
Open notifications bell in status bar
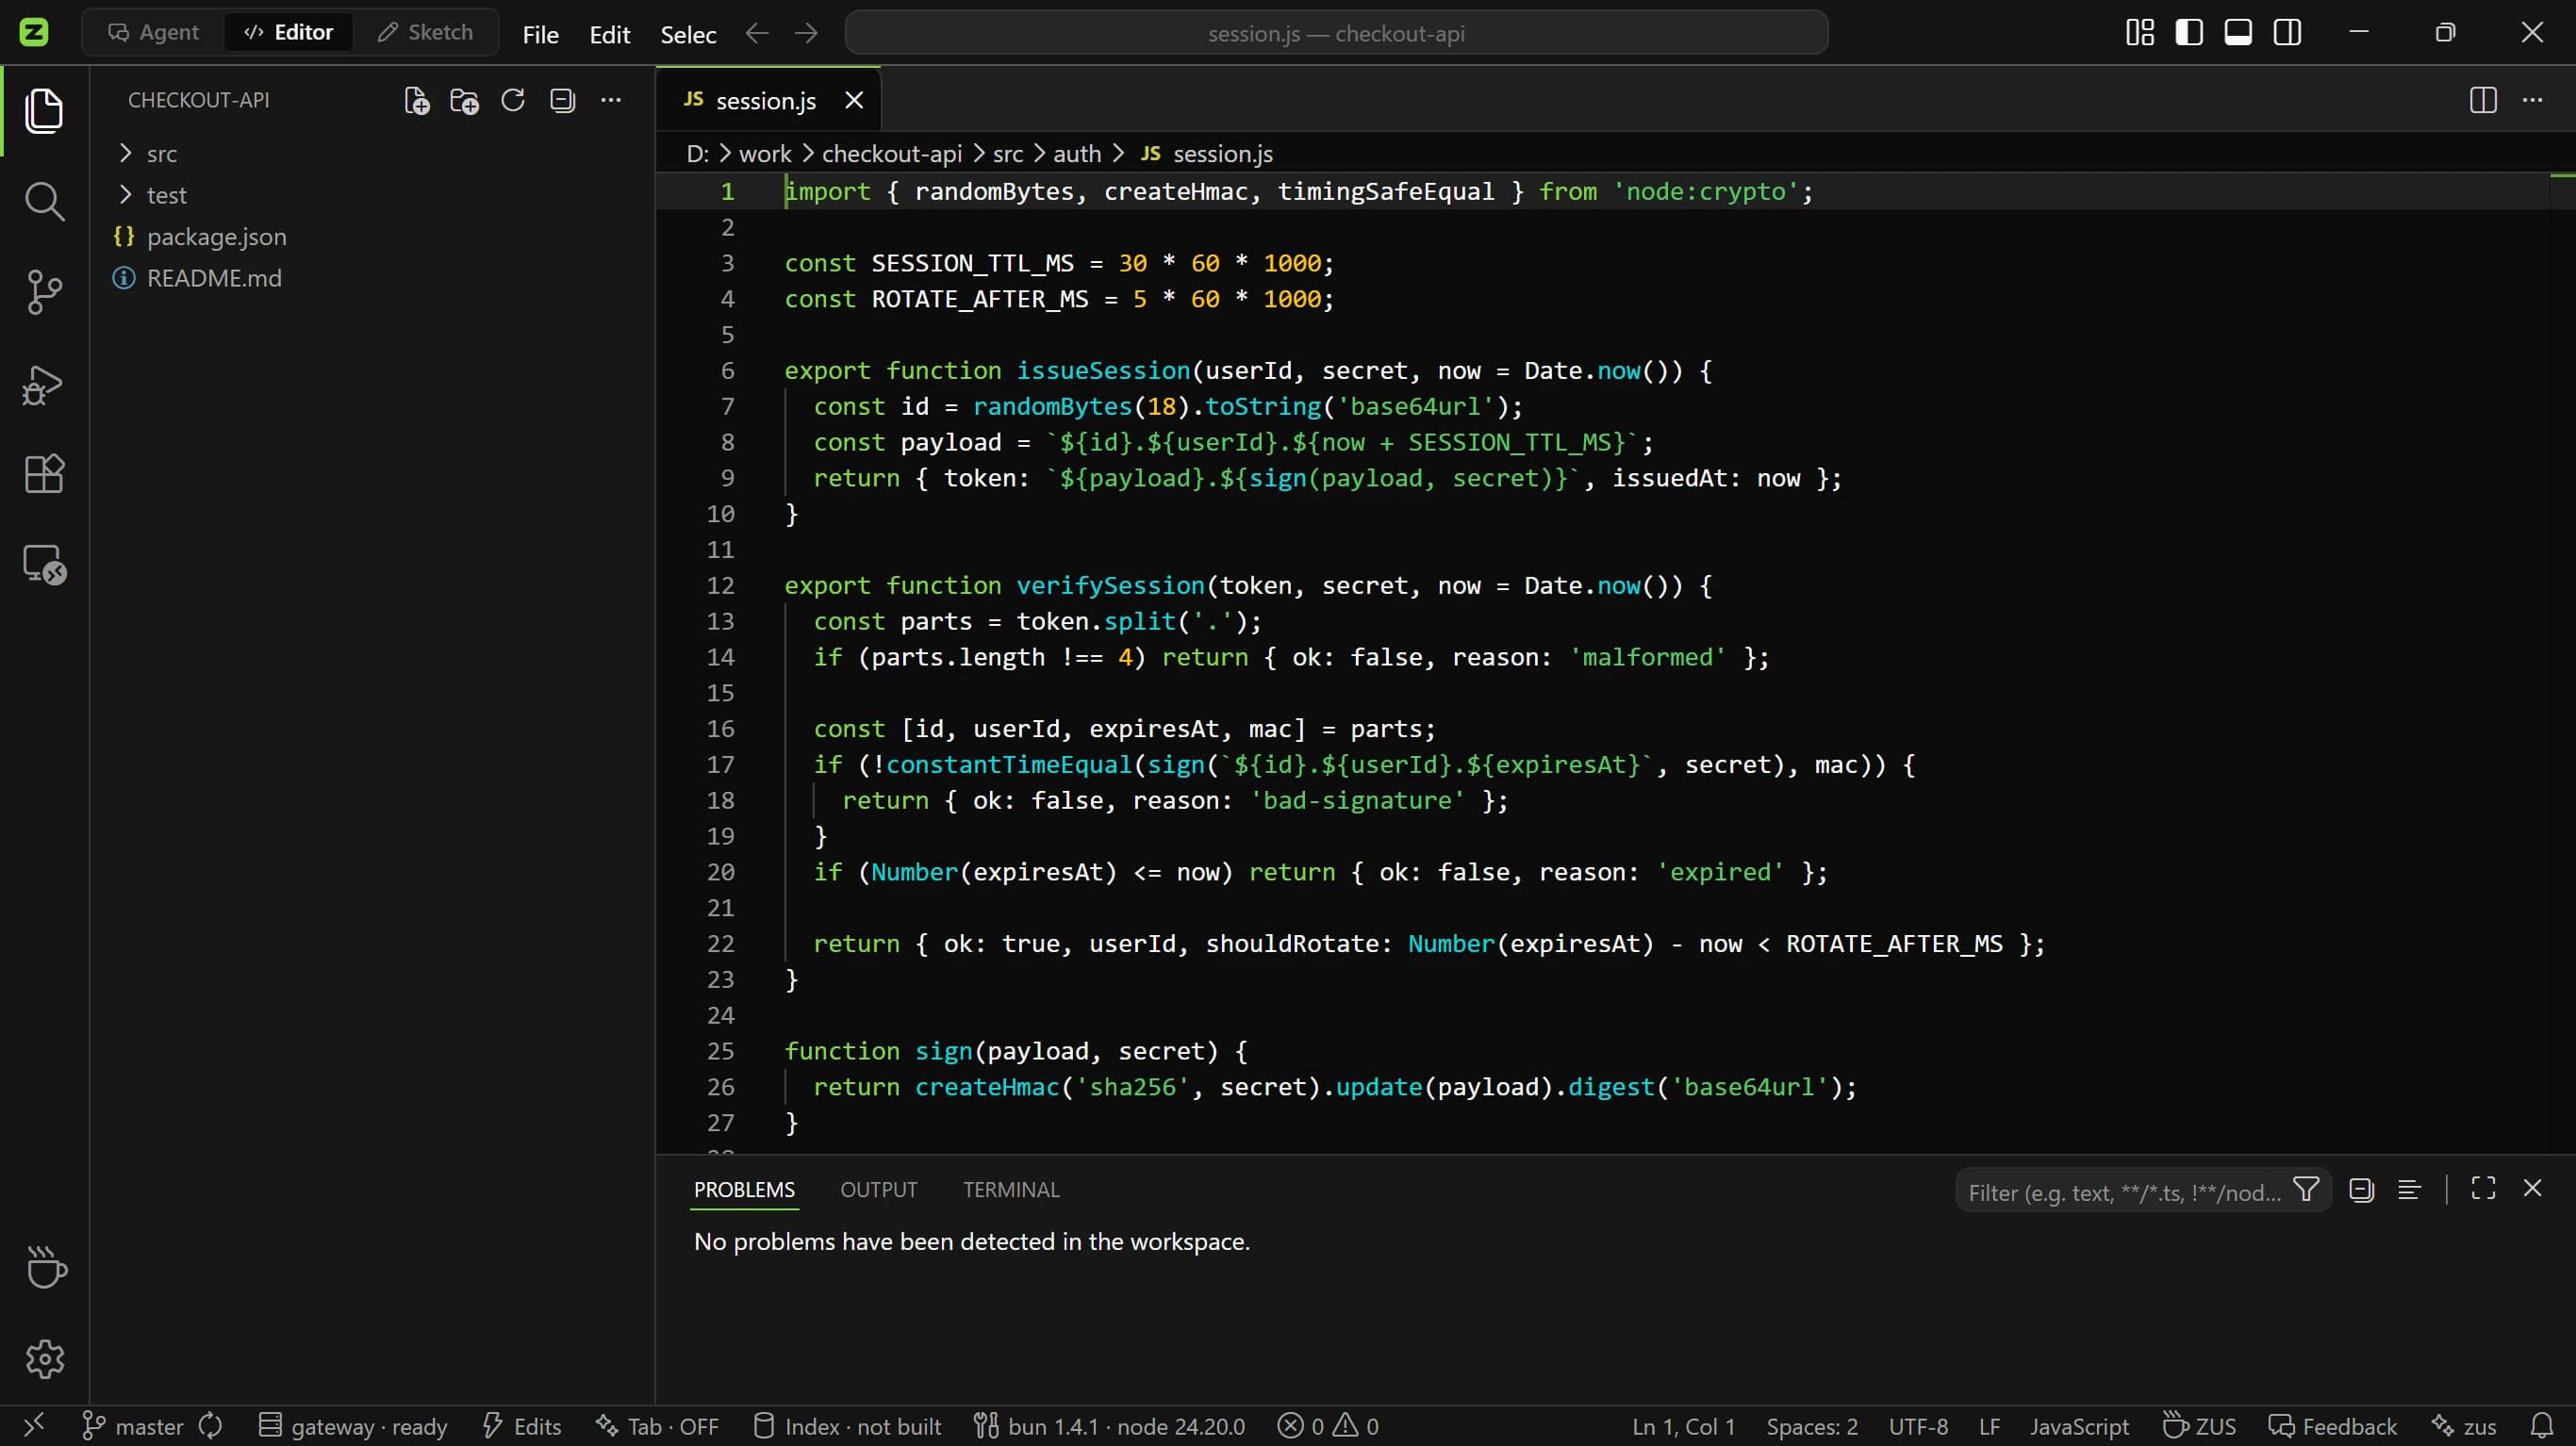click(2542, 1426)
